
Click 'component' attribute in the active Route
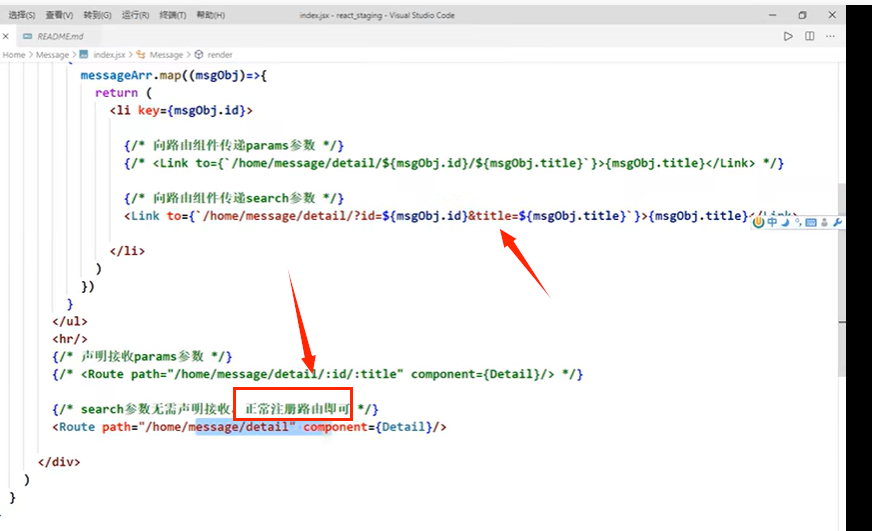coord(335,427)
